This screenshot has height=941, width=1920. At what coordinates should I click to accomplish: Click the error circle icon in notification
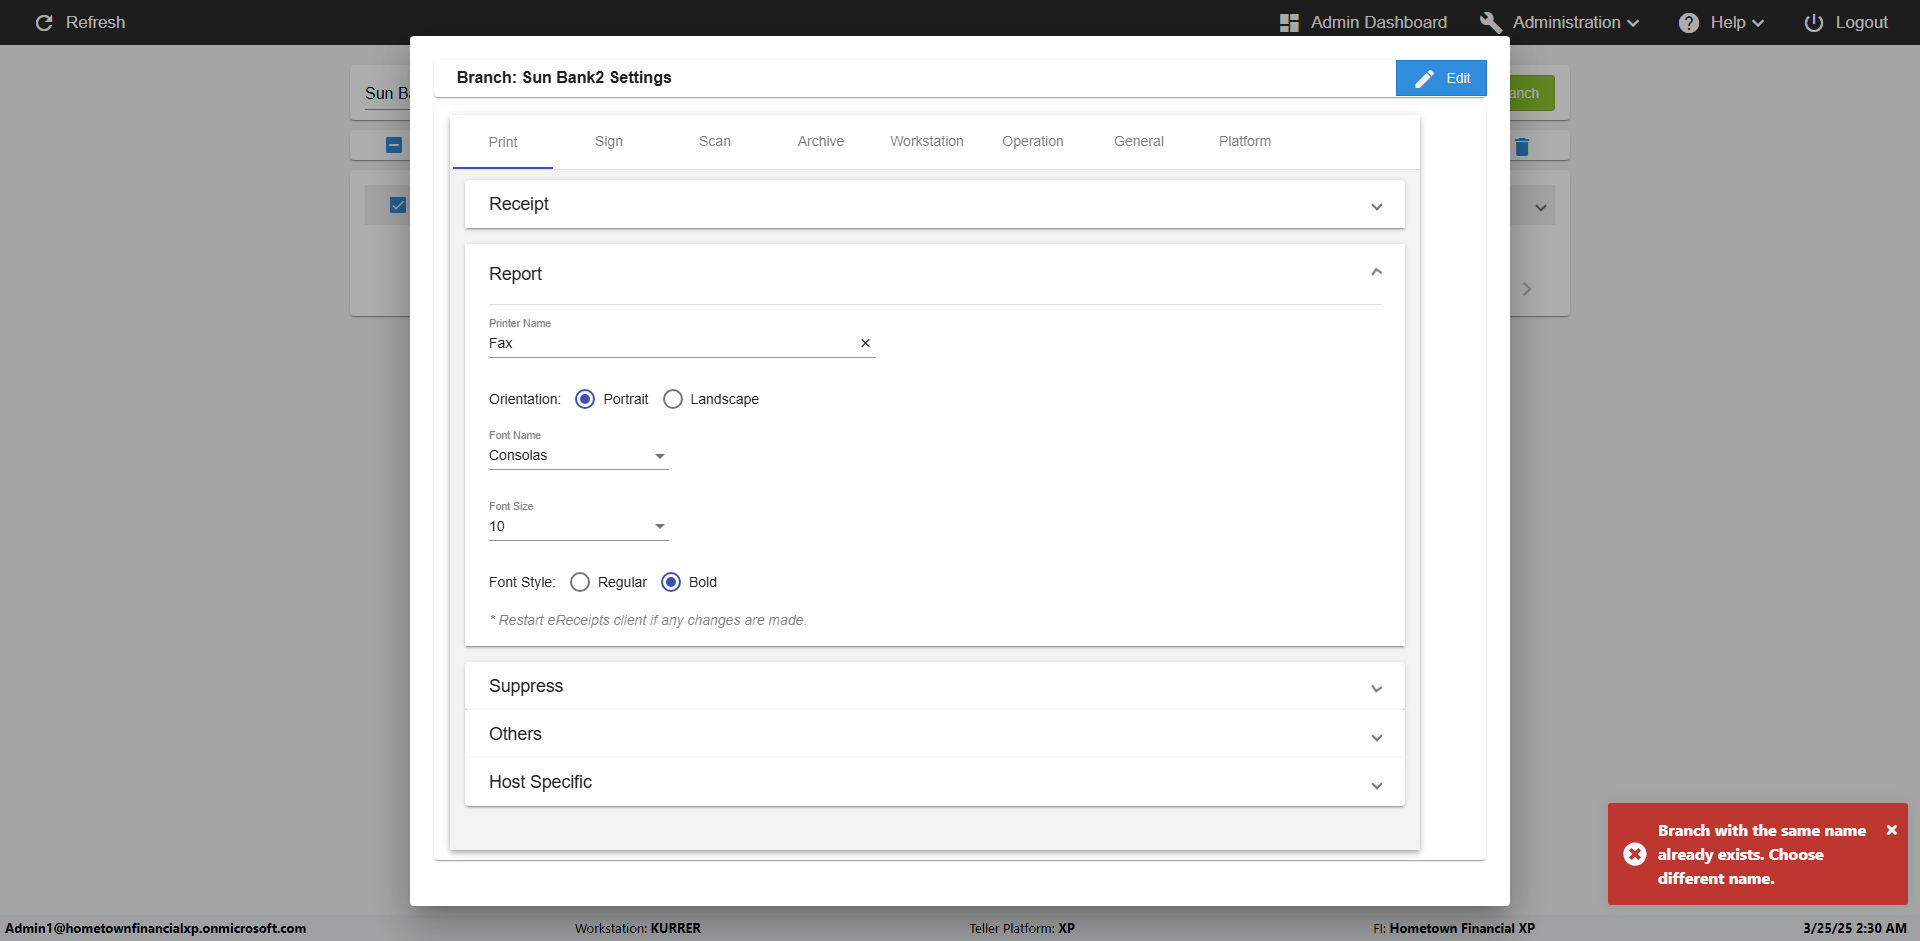click(1634, 854)
